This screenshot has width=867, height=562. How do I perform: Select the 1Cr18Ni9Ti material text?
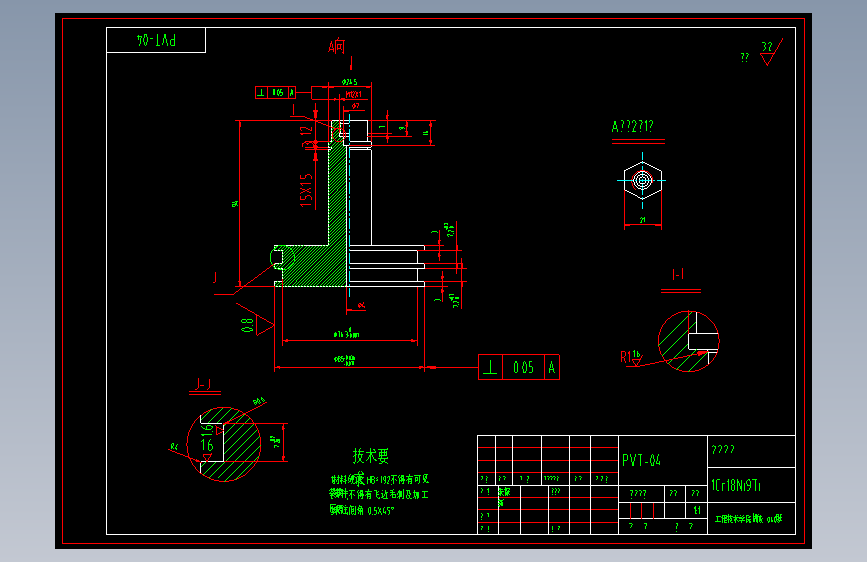[736, 486]
